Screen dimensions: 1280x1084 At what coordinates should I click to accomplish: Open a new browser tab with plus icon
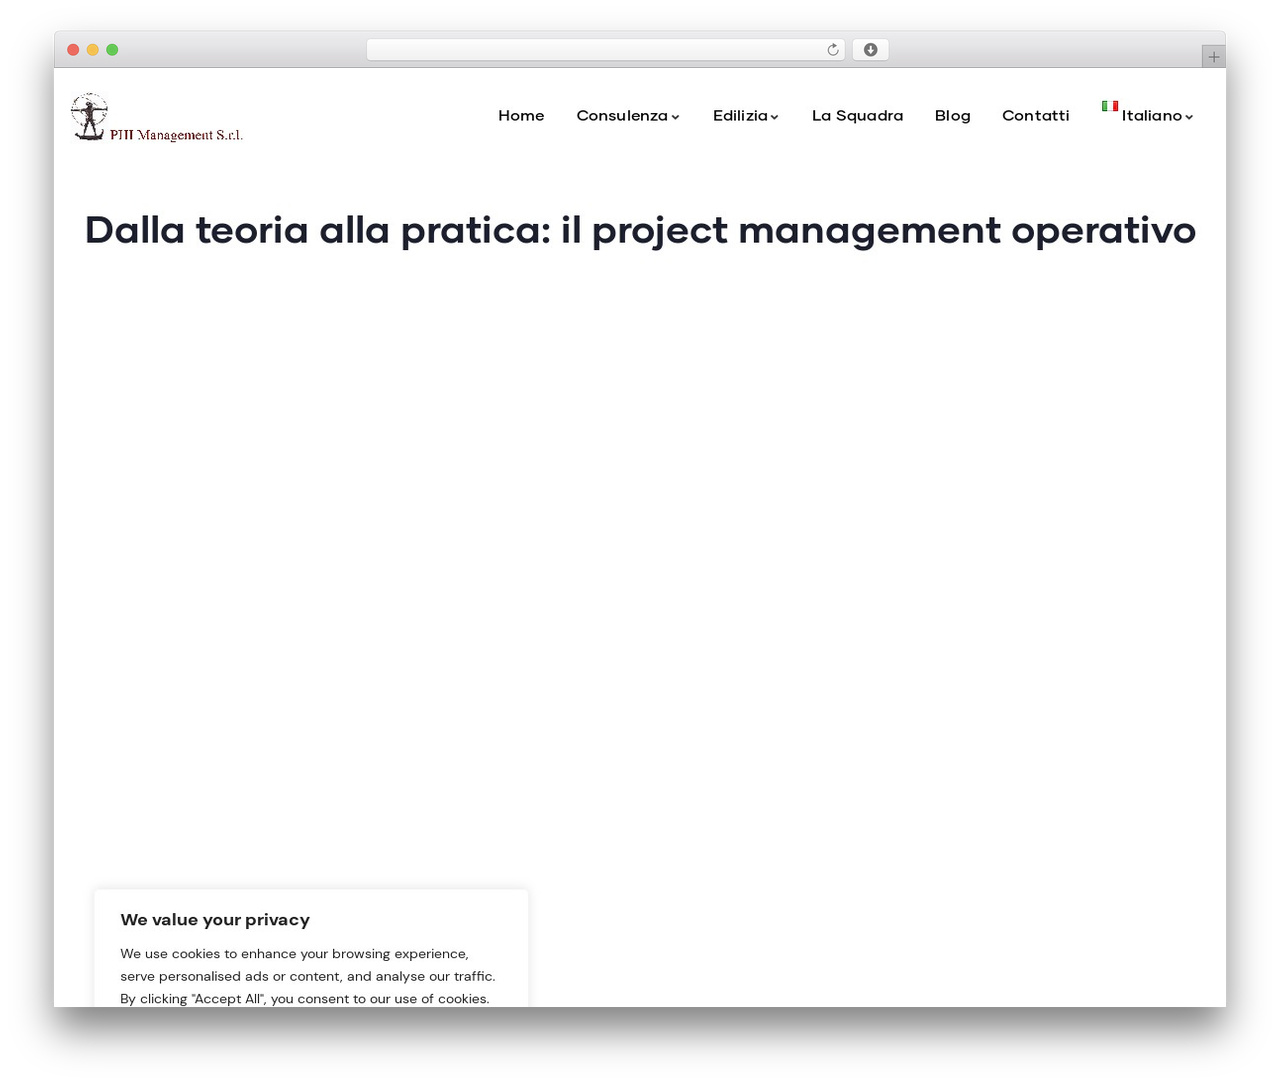(1213, 57)
